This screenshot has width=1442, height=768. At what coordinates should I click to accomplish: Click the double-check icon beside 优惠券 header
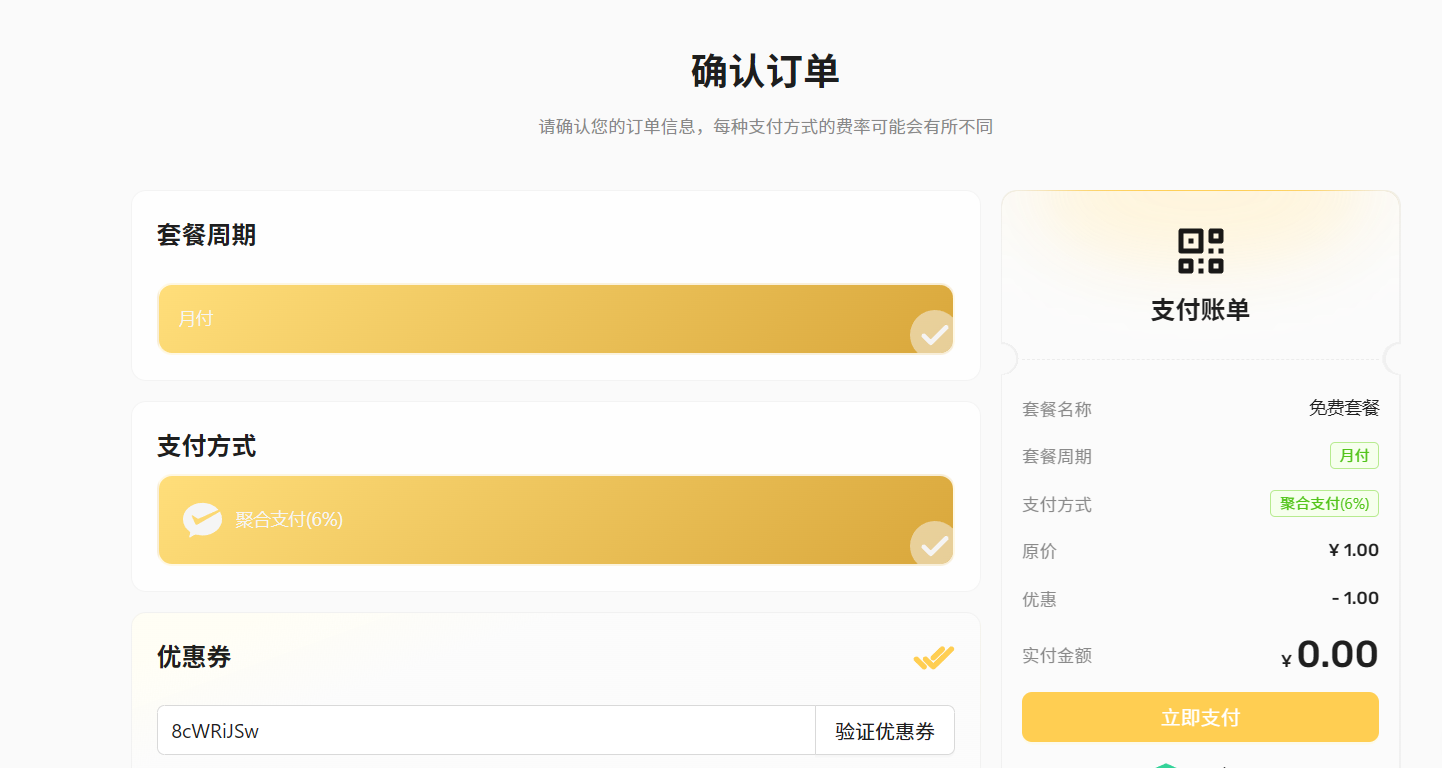click(933, 657)
